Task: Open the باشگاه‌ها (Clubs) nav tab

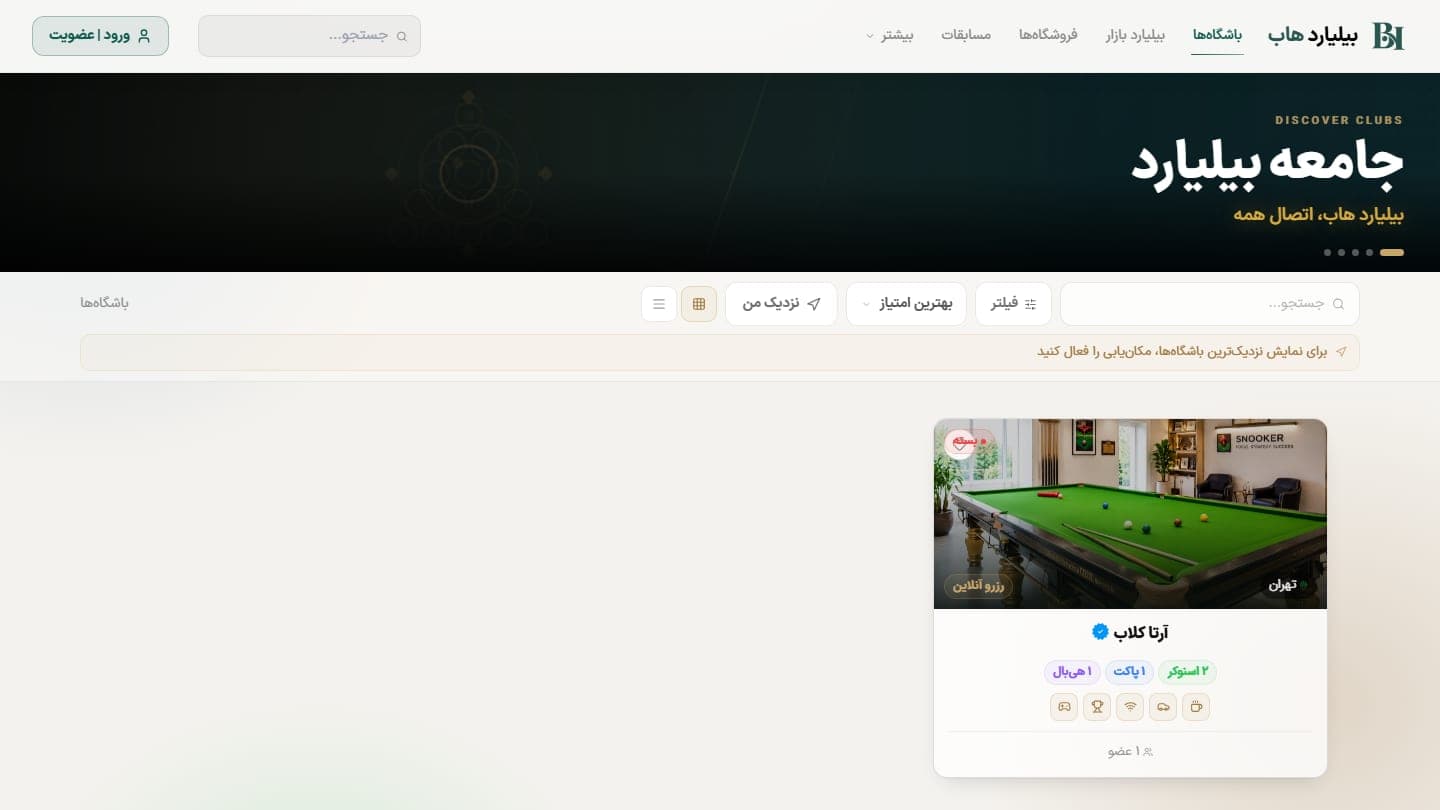Action: click(1217, 35)
